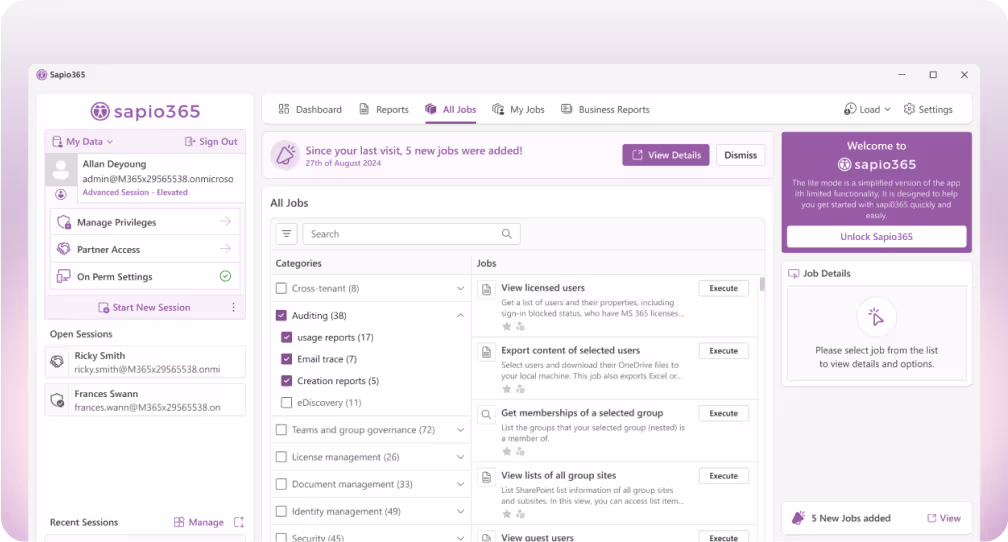The width and height of the screenshot is (1008, 542).
Task: Click document icon for Export content job
Action: click(x=487, y=352)
